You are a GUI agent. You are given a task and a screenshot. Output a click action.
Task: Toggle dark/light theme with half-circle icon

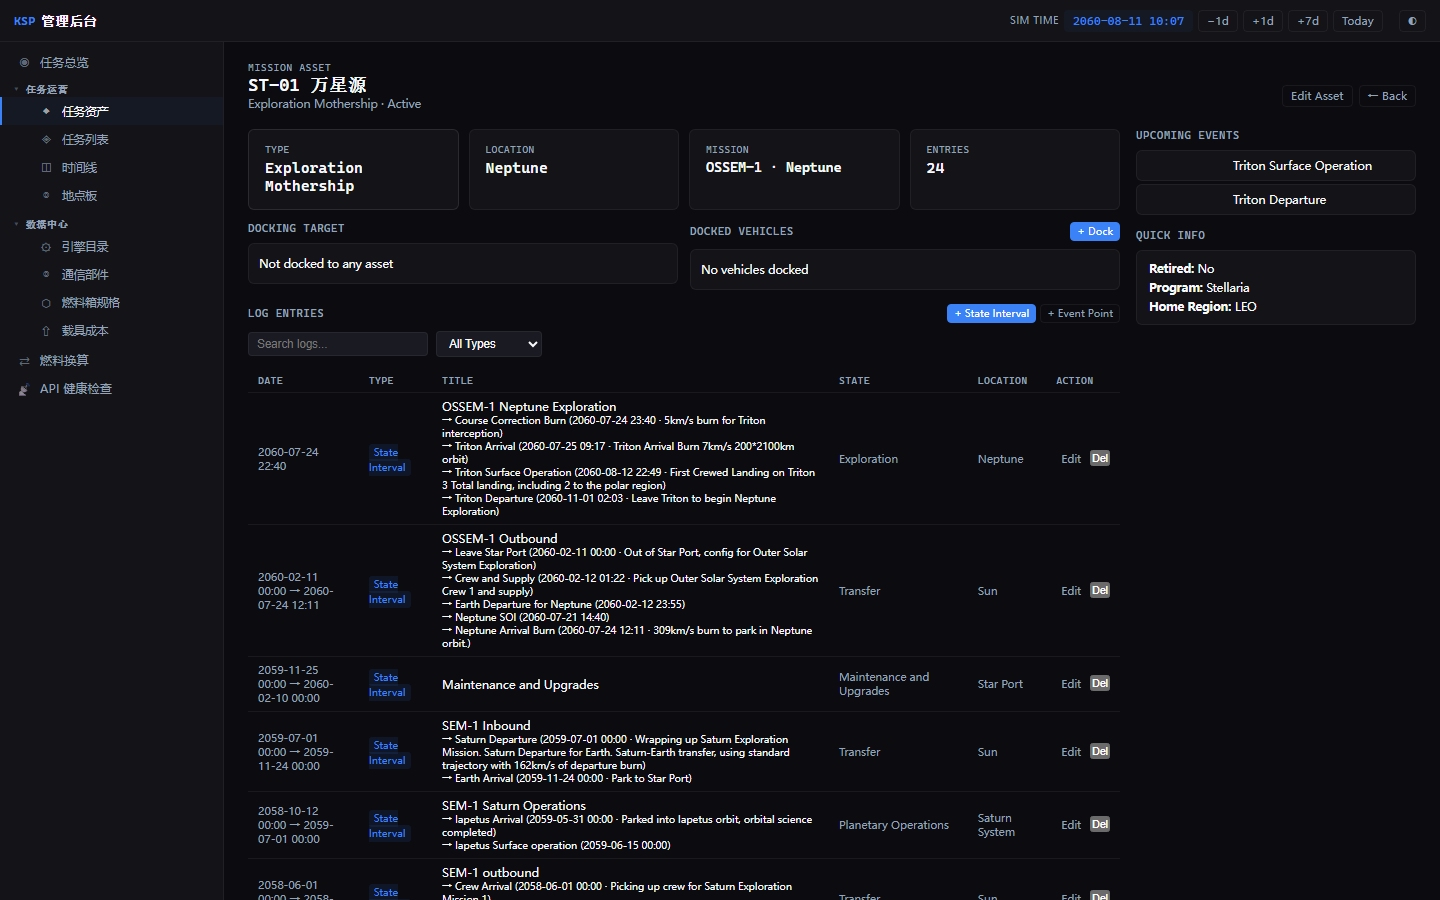pyautogui.click(x=1412, y=21)
